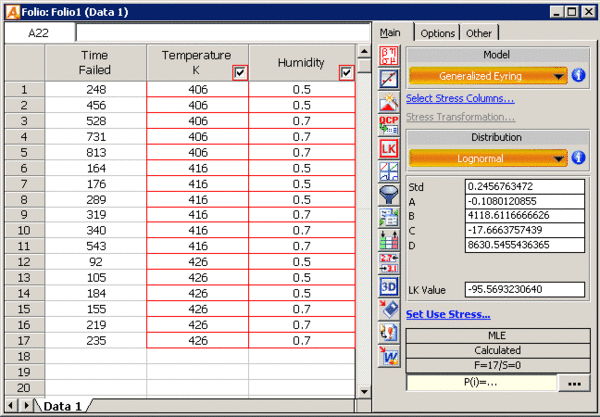Select row header 20
600x417 pixels.
coord(24,388)
